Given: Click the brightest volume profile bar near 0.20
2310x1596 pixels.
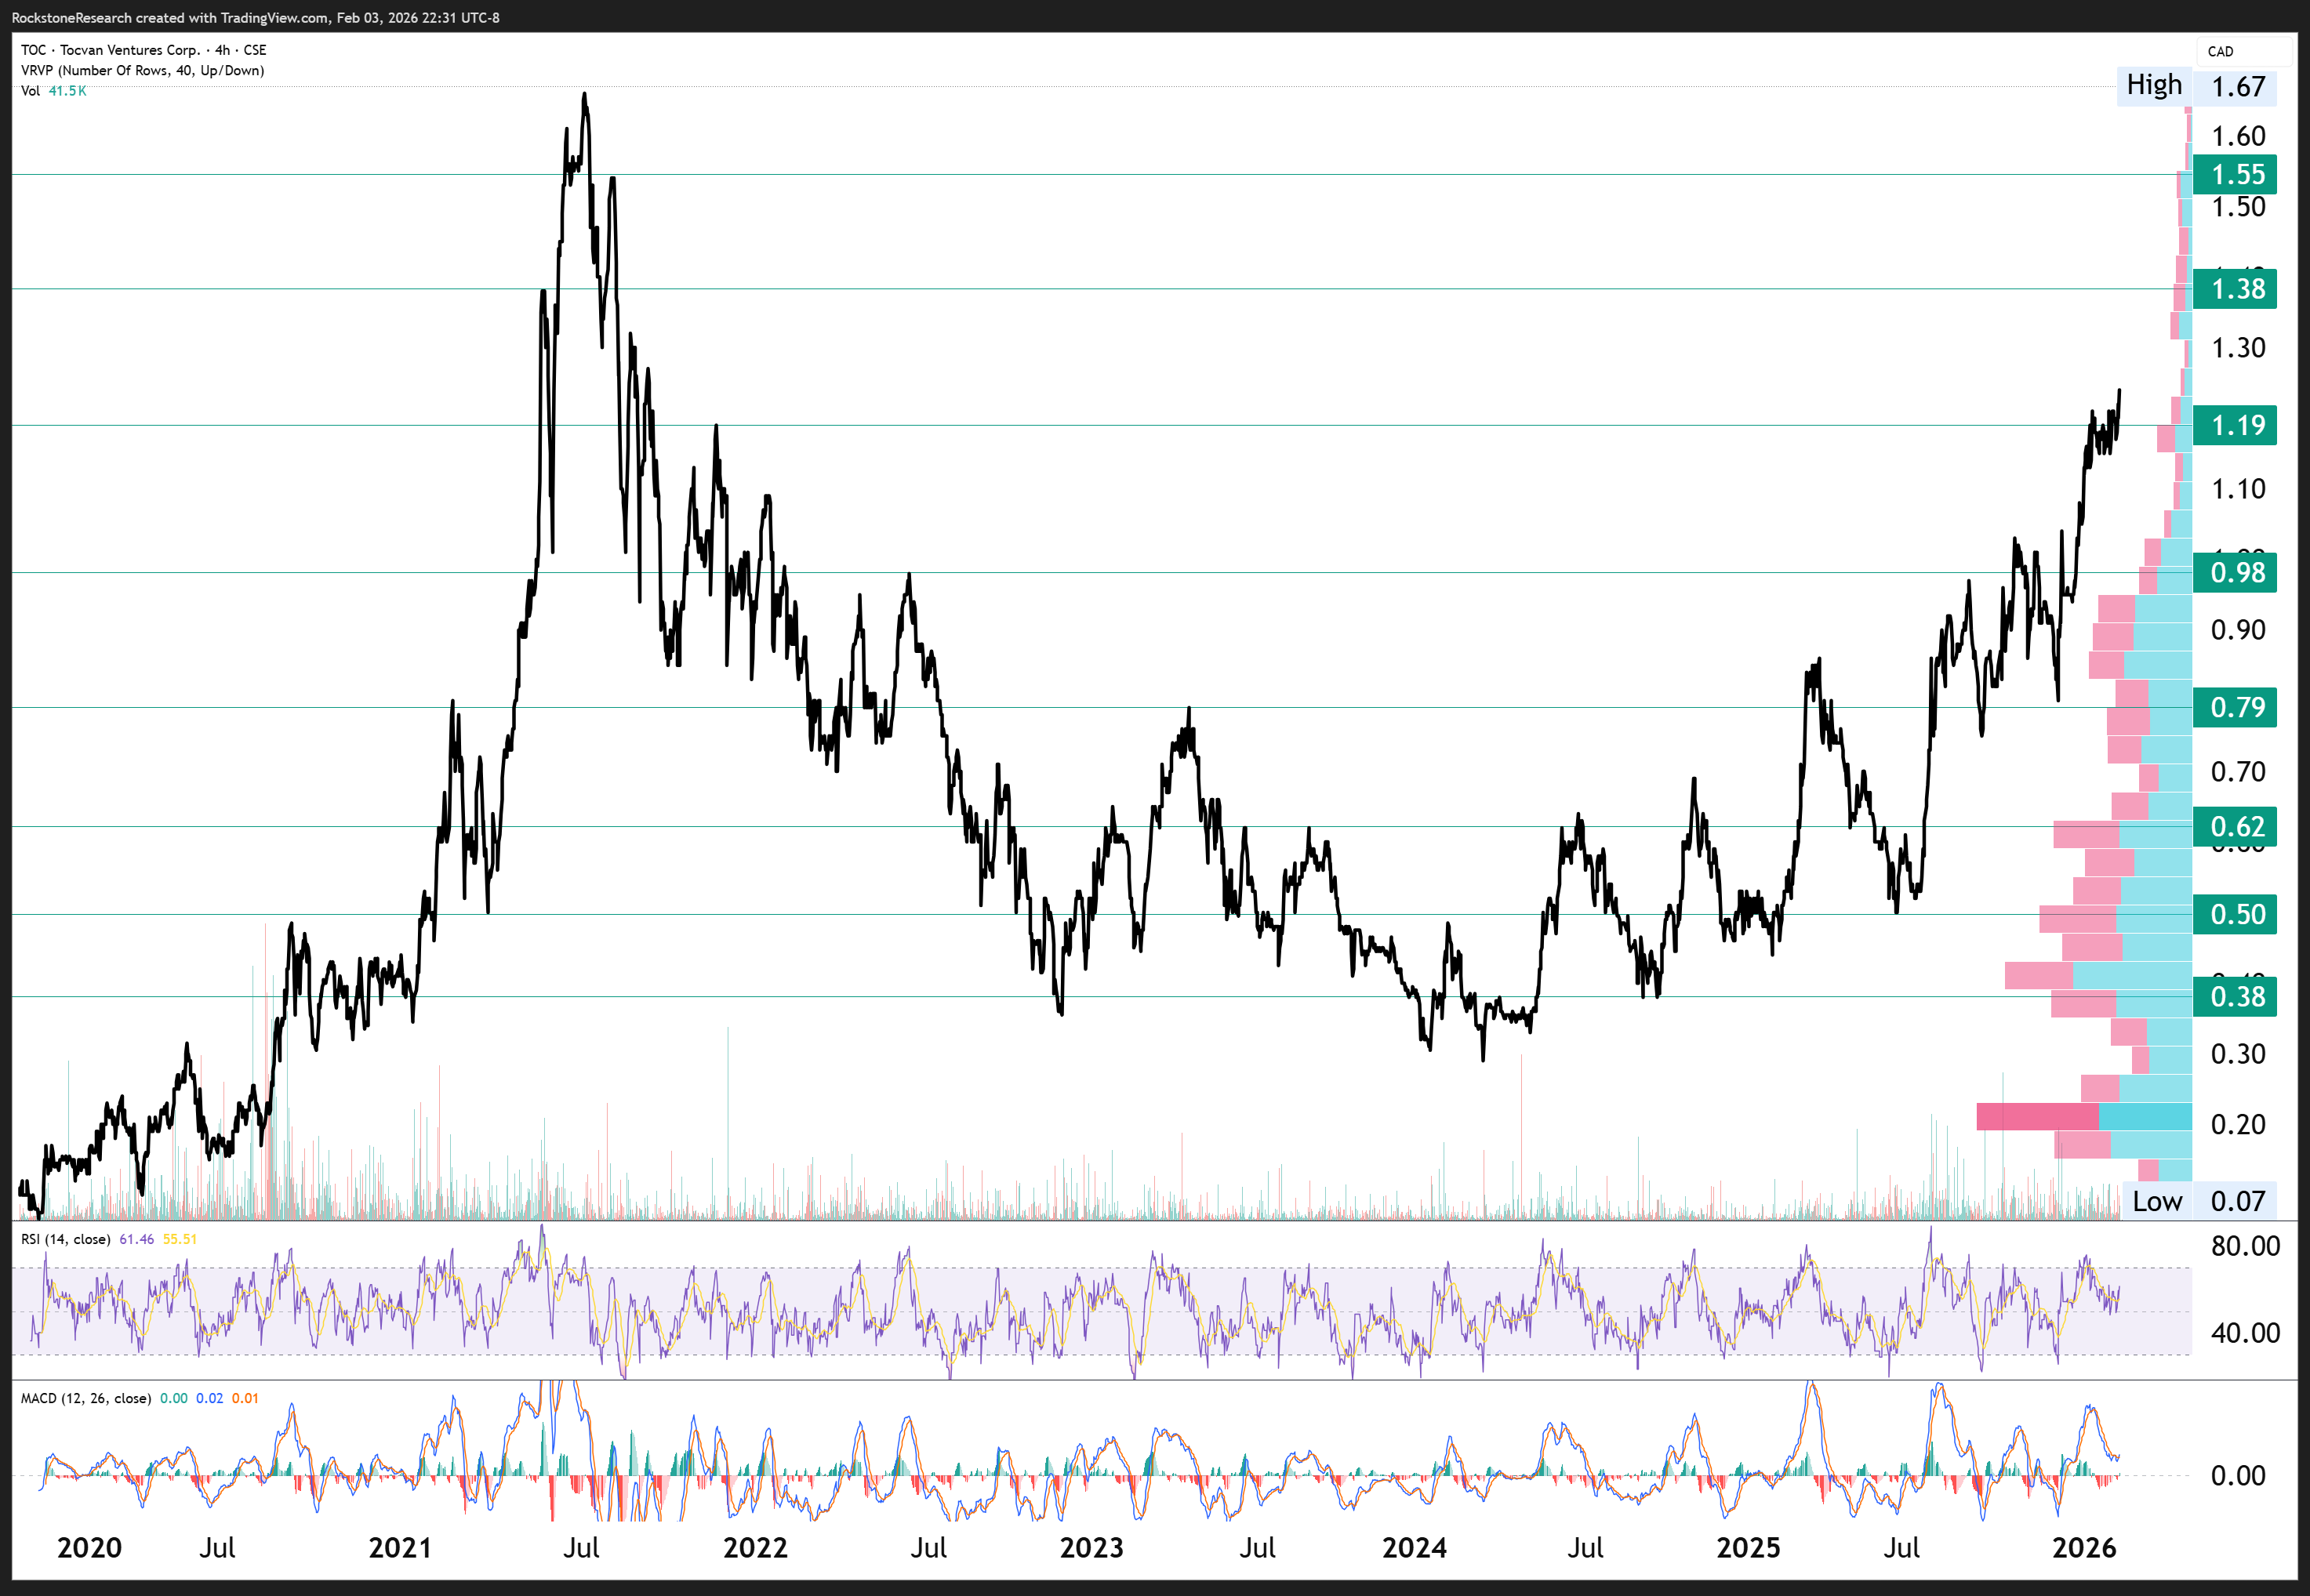Looking at the screenshot, I should (2083, 1117).
